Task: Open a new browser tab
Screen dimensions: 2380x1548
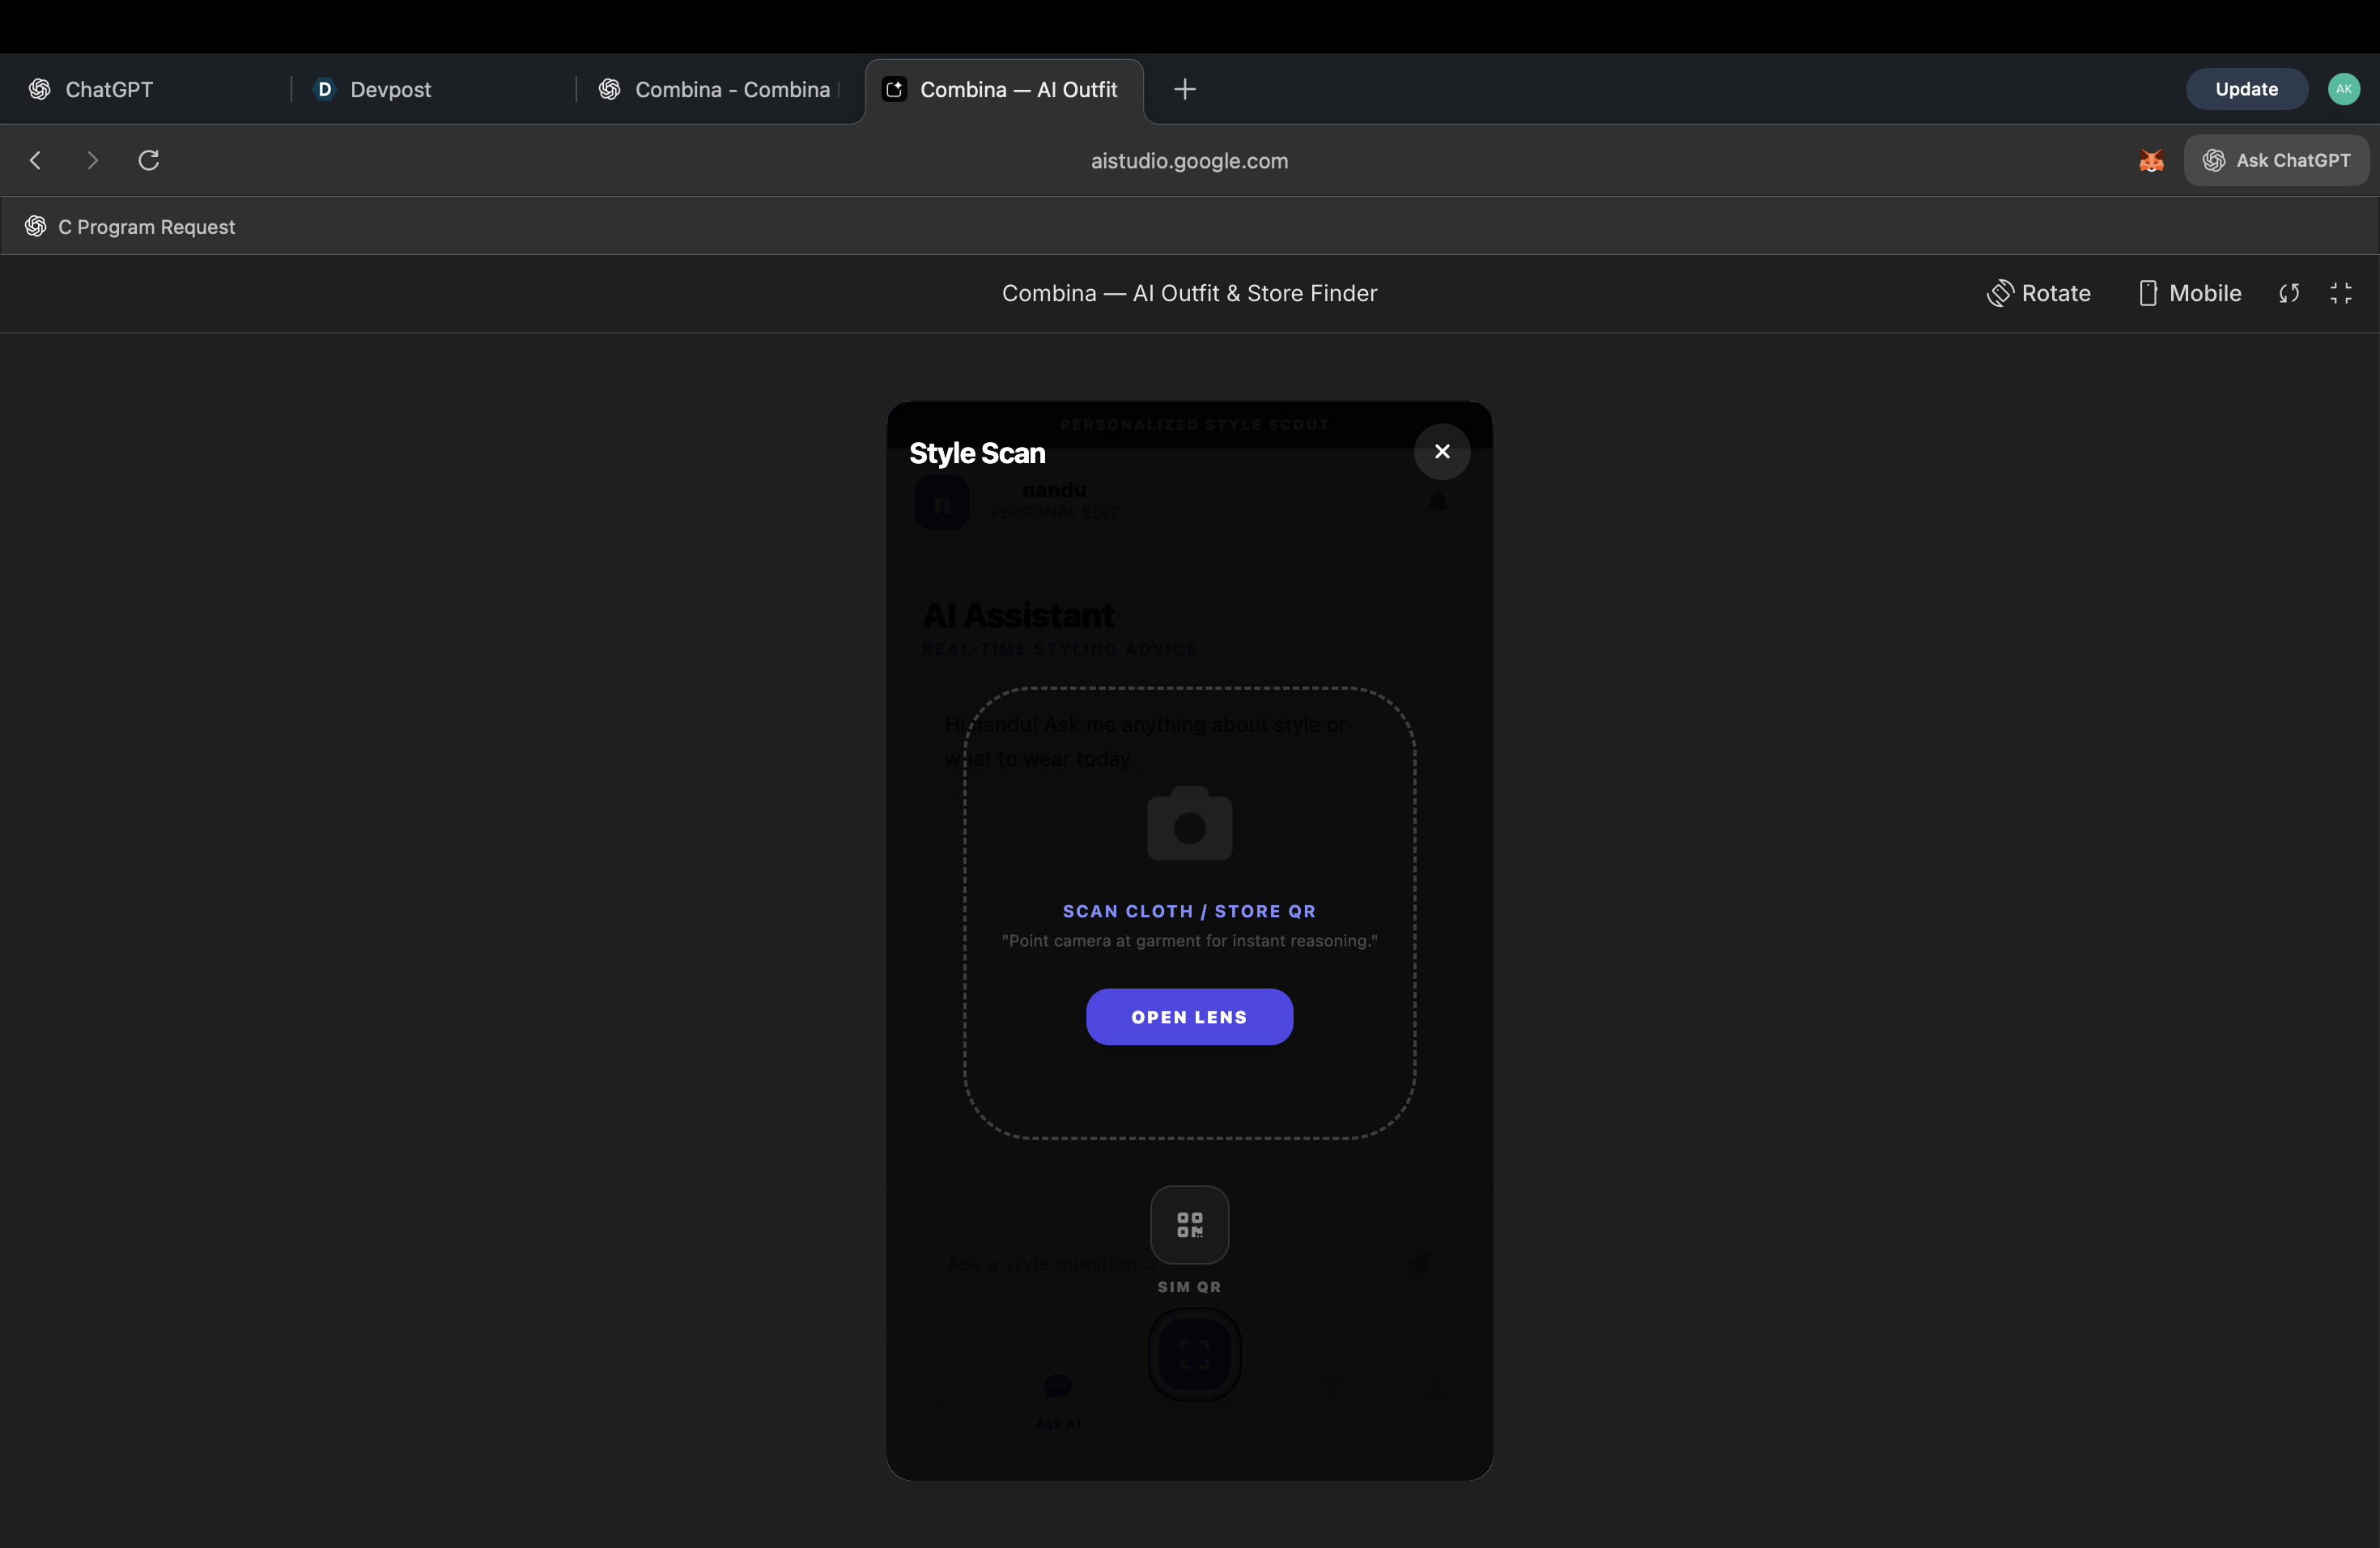Action: pyautogui.click(x=1184, y=89)
